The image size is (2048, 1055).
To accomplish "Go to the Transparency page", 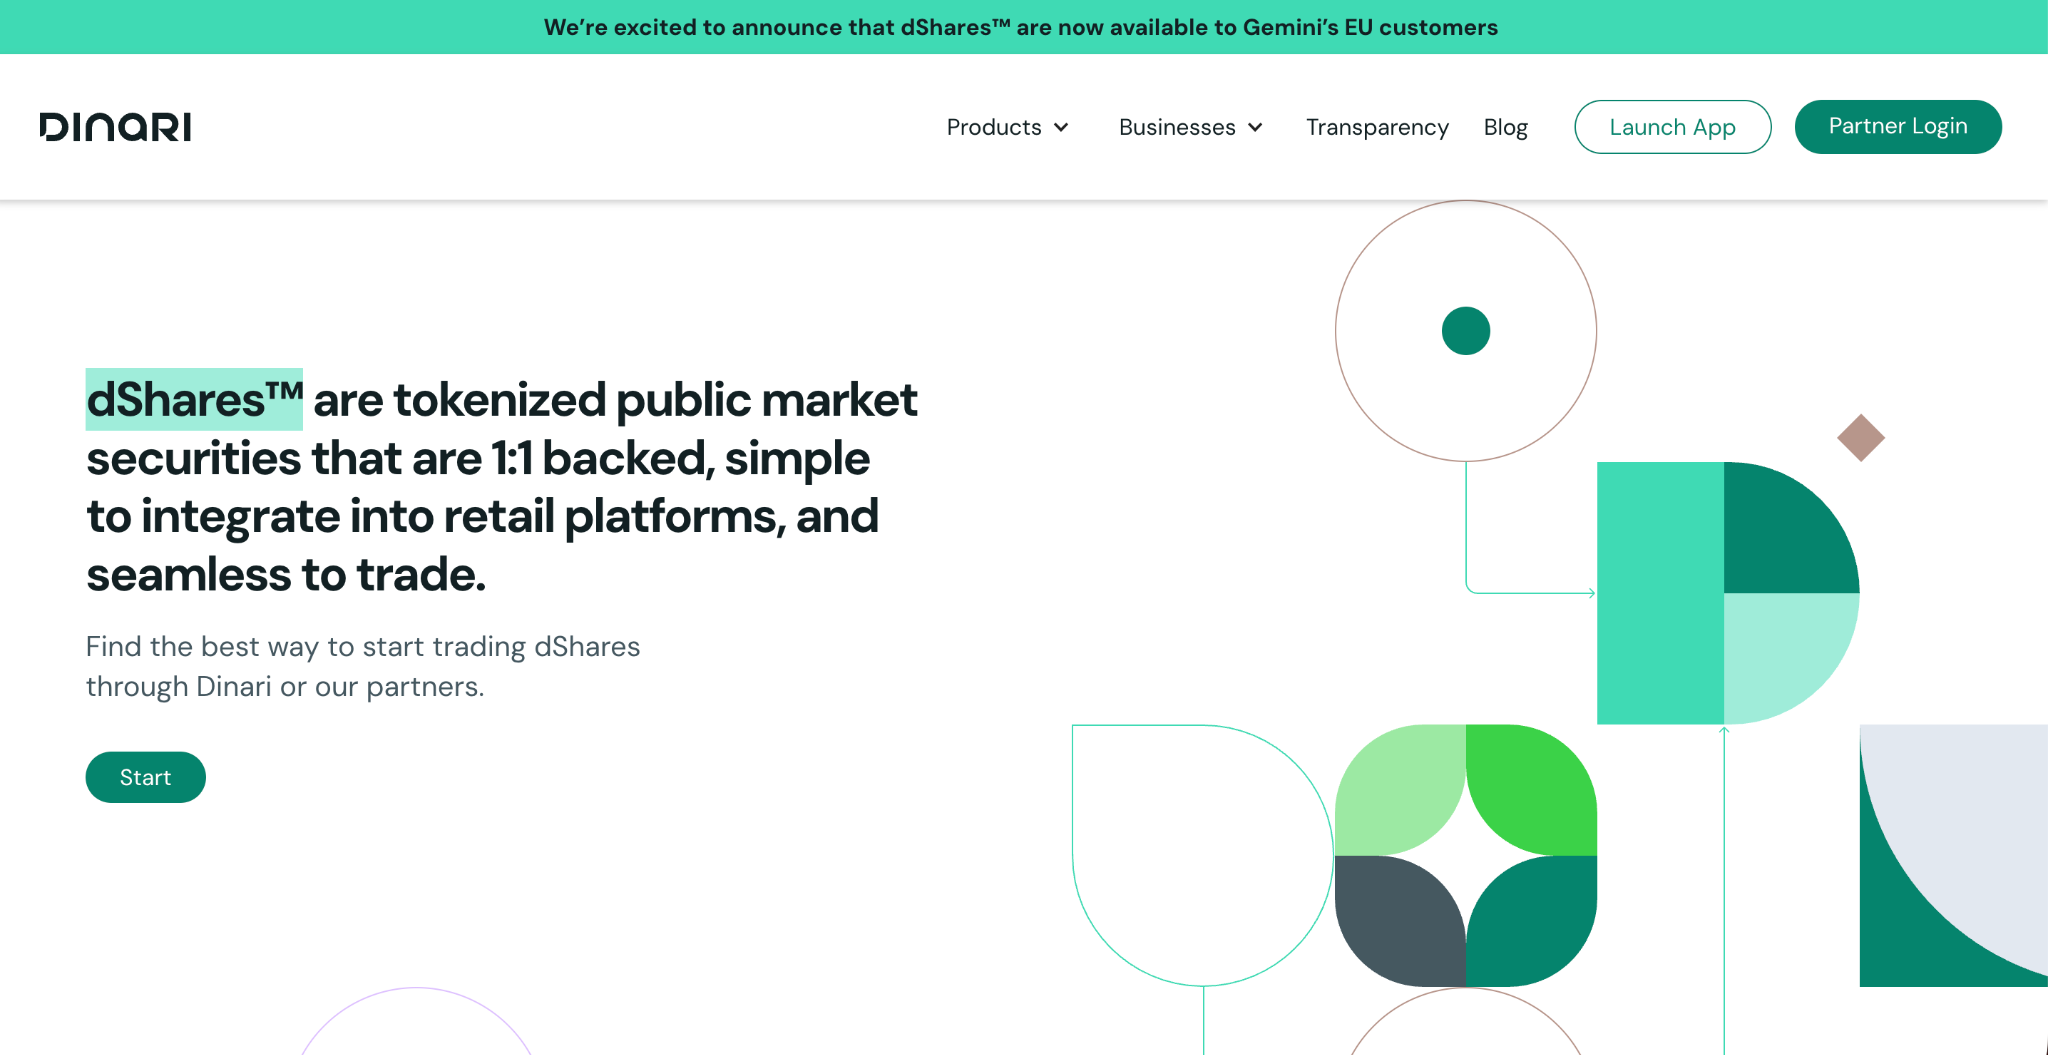I will click(x=1377, y=127).
